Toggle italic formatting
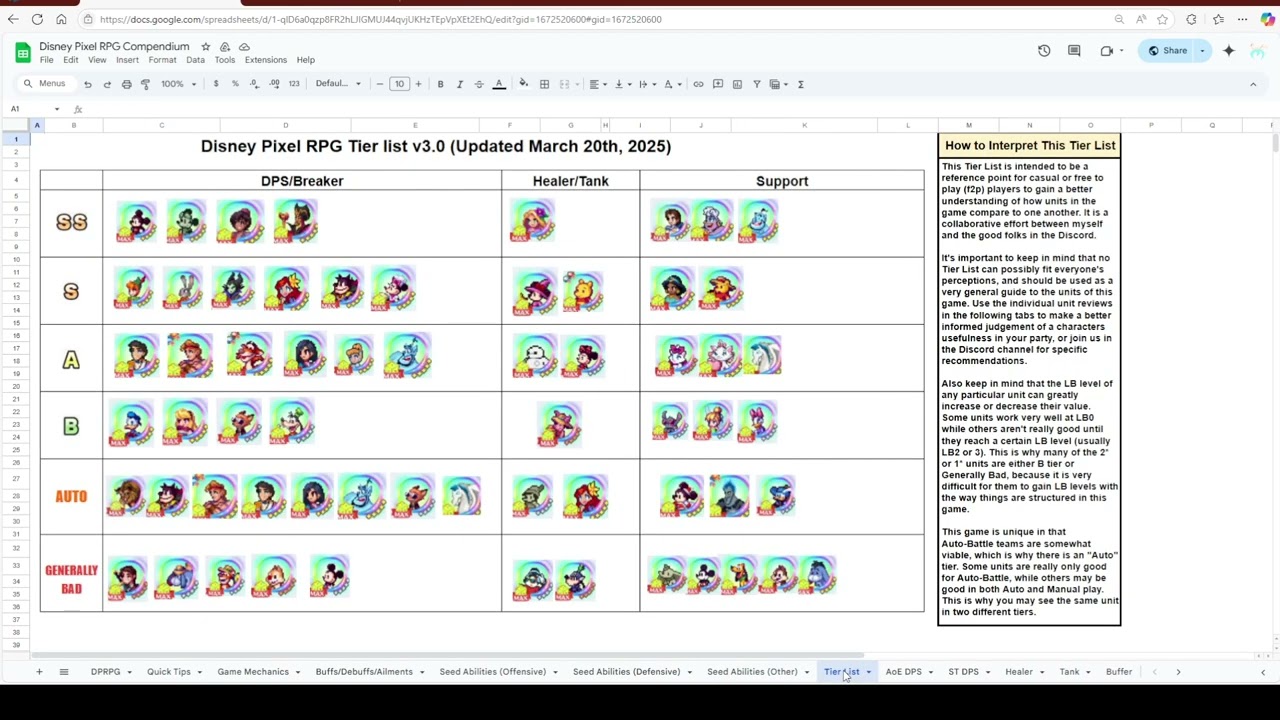Image resolution: width=1280 pixels, height=720 pixels. click(x=459, y=84)
